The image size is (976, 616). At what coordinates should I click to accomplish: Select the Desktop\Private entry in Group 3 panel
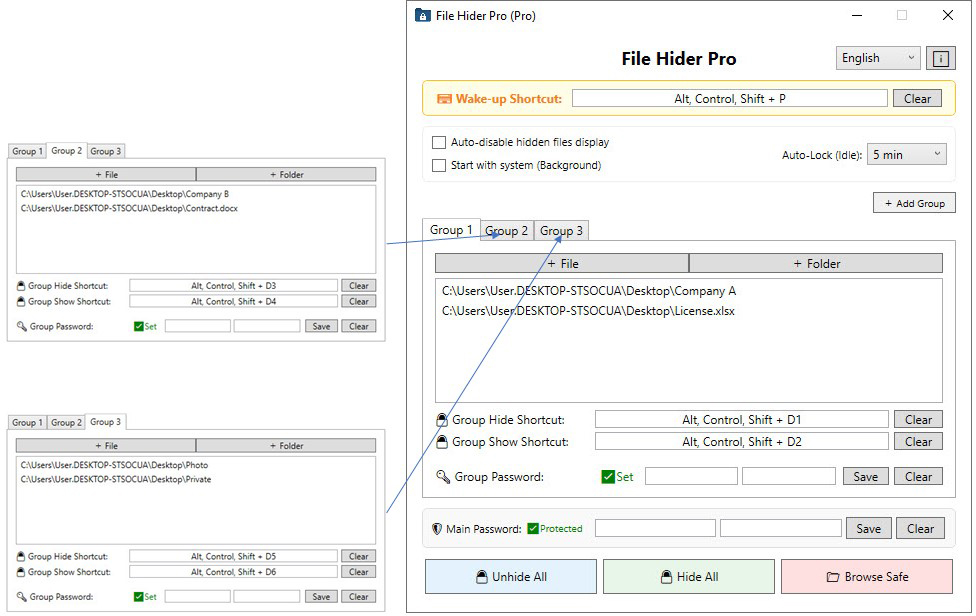116,480
